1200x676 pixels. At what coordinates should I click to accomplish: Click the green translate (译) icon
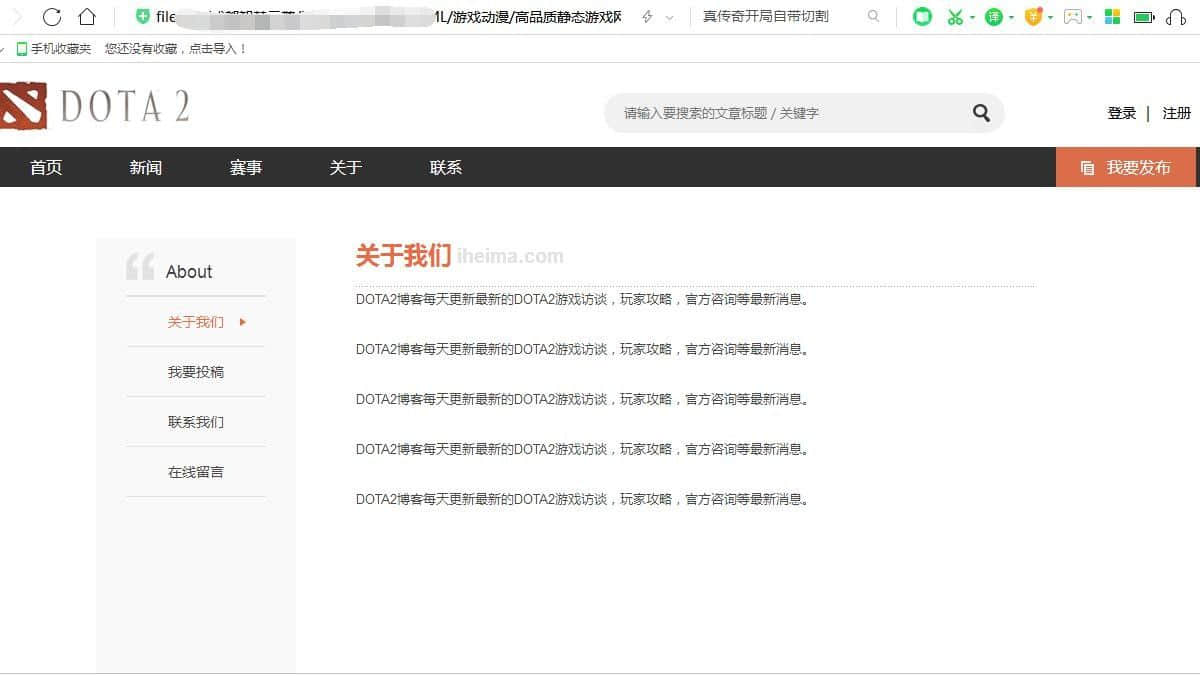point(993,17)
